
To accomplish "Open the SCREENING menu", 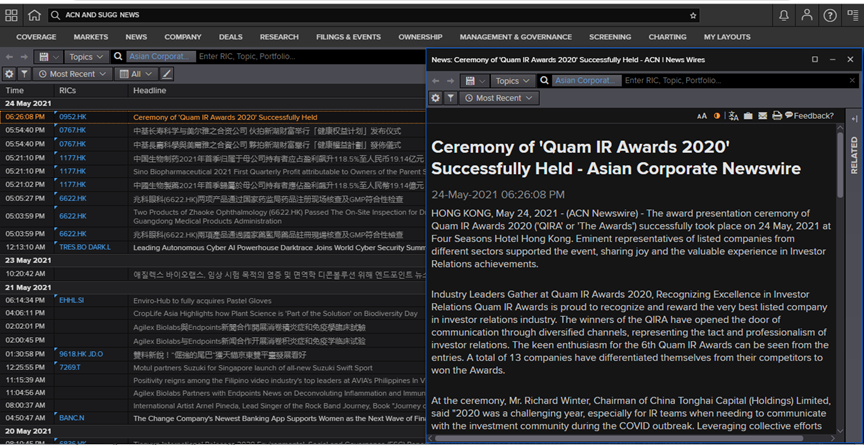I will coord(610,37).
